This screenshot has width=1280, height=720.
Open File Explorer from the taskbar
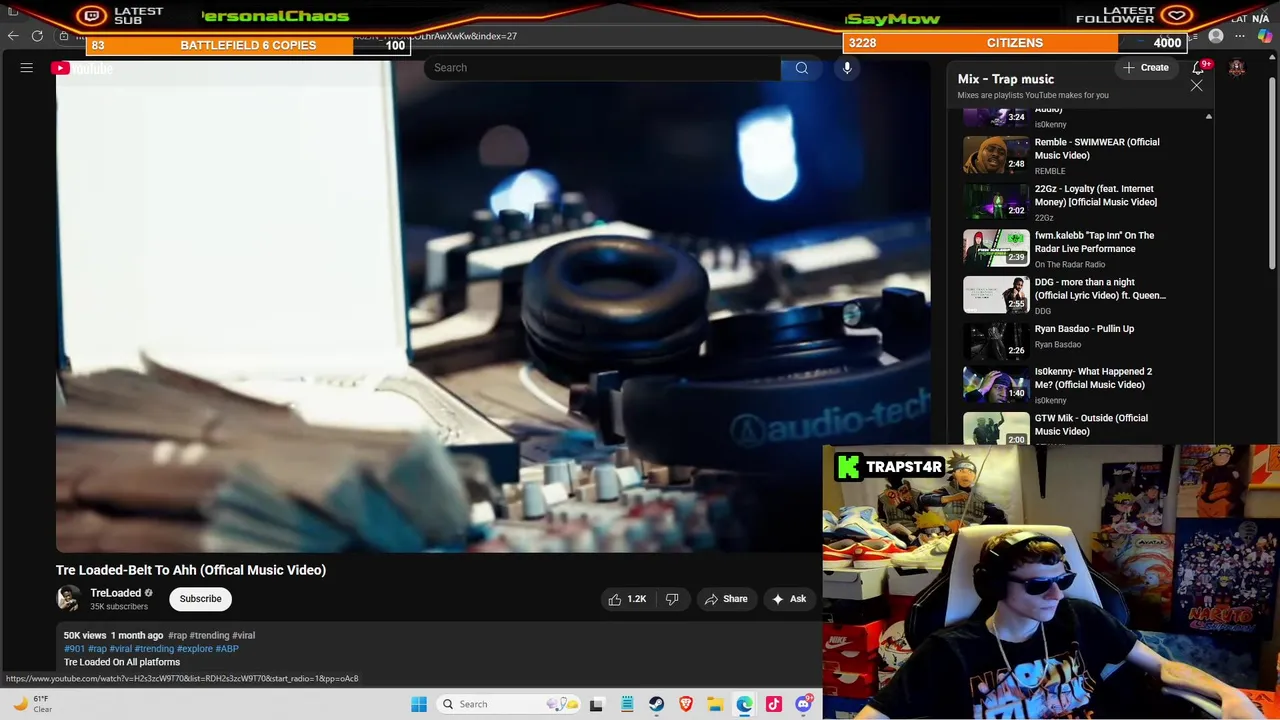(x=715, y=704)
